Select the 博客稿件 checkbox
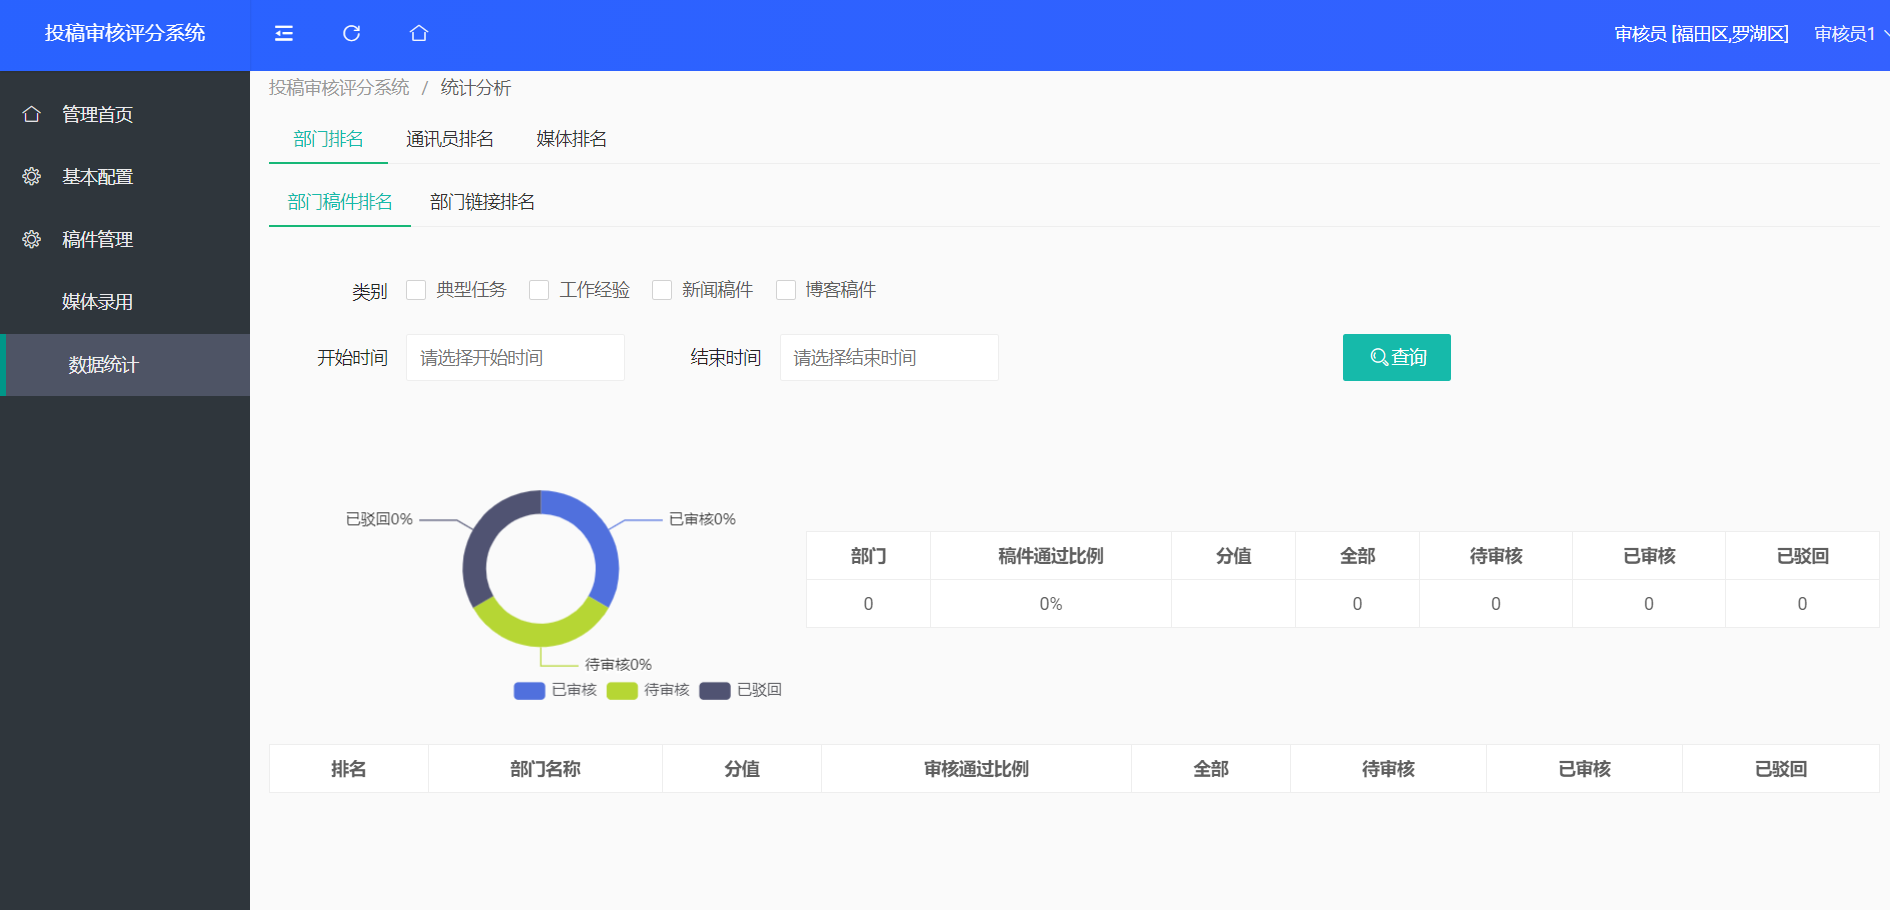The width and height of the screenshot is (1890, 910). pos(786,290)
